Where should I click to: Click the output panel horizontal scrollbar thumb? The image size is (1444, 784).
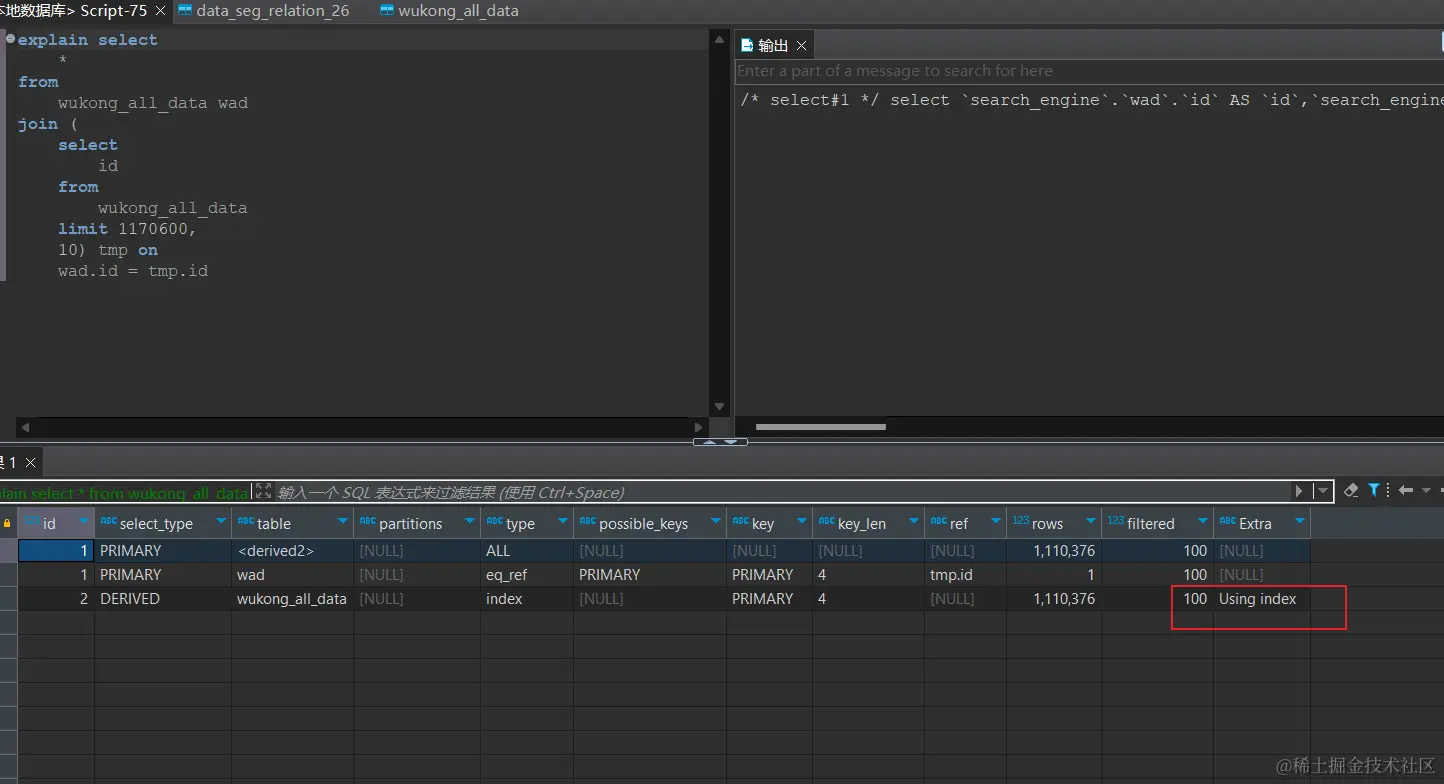click(821, 427)
